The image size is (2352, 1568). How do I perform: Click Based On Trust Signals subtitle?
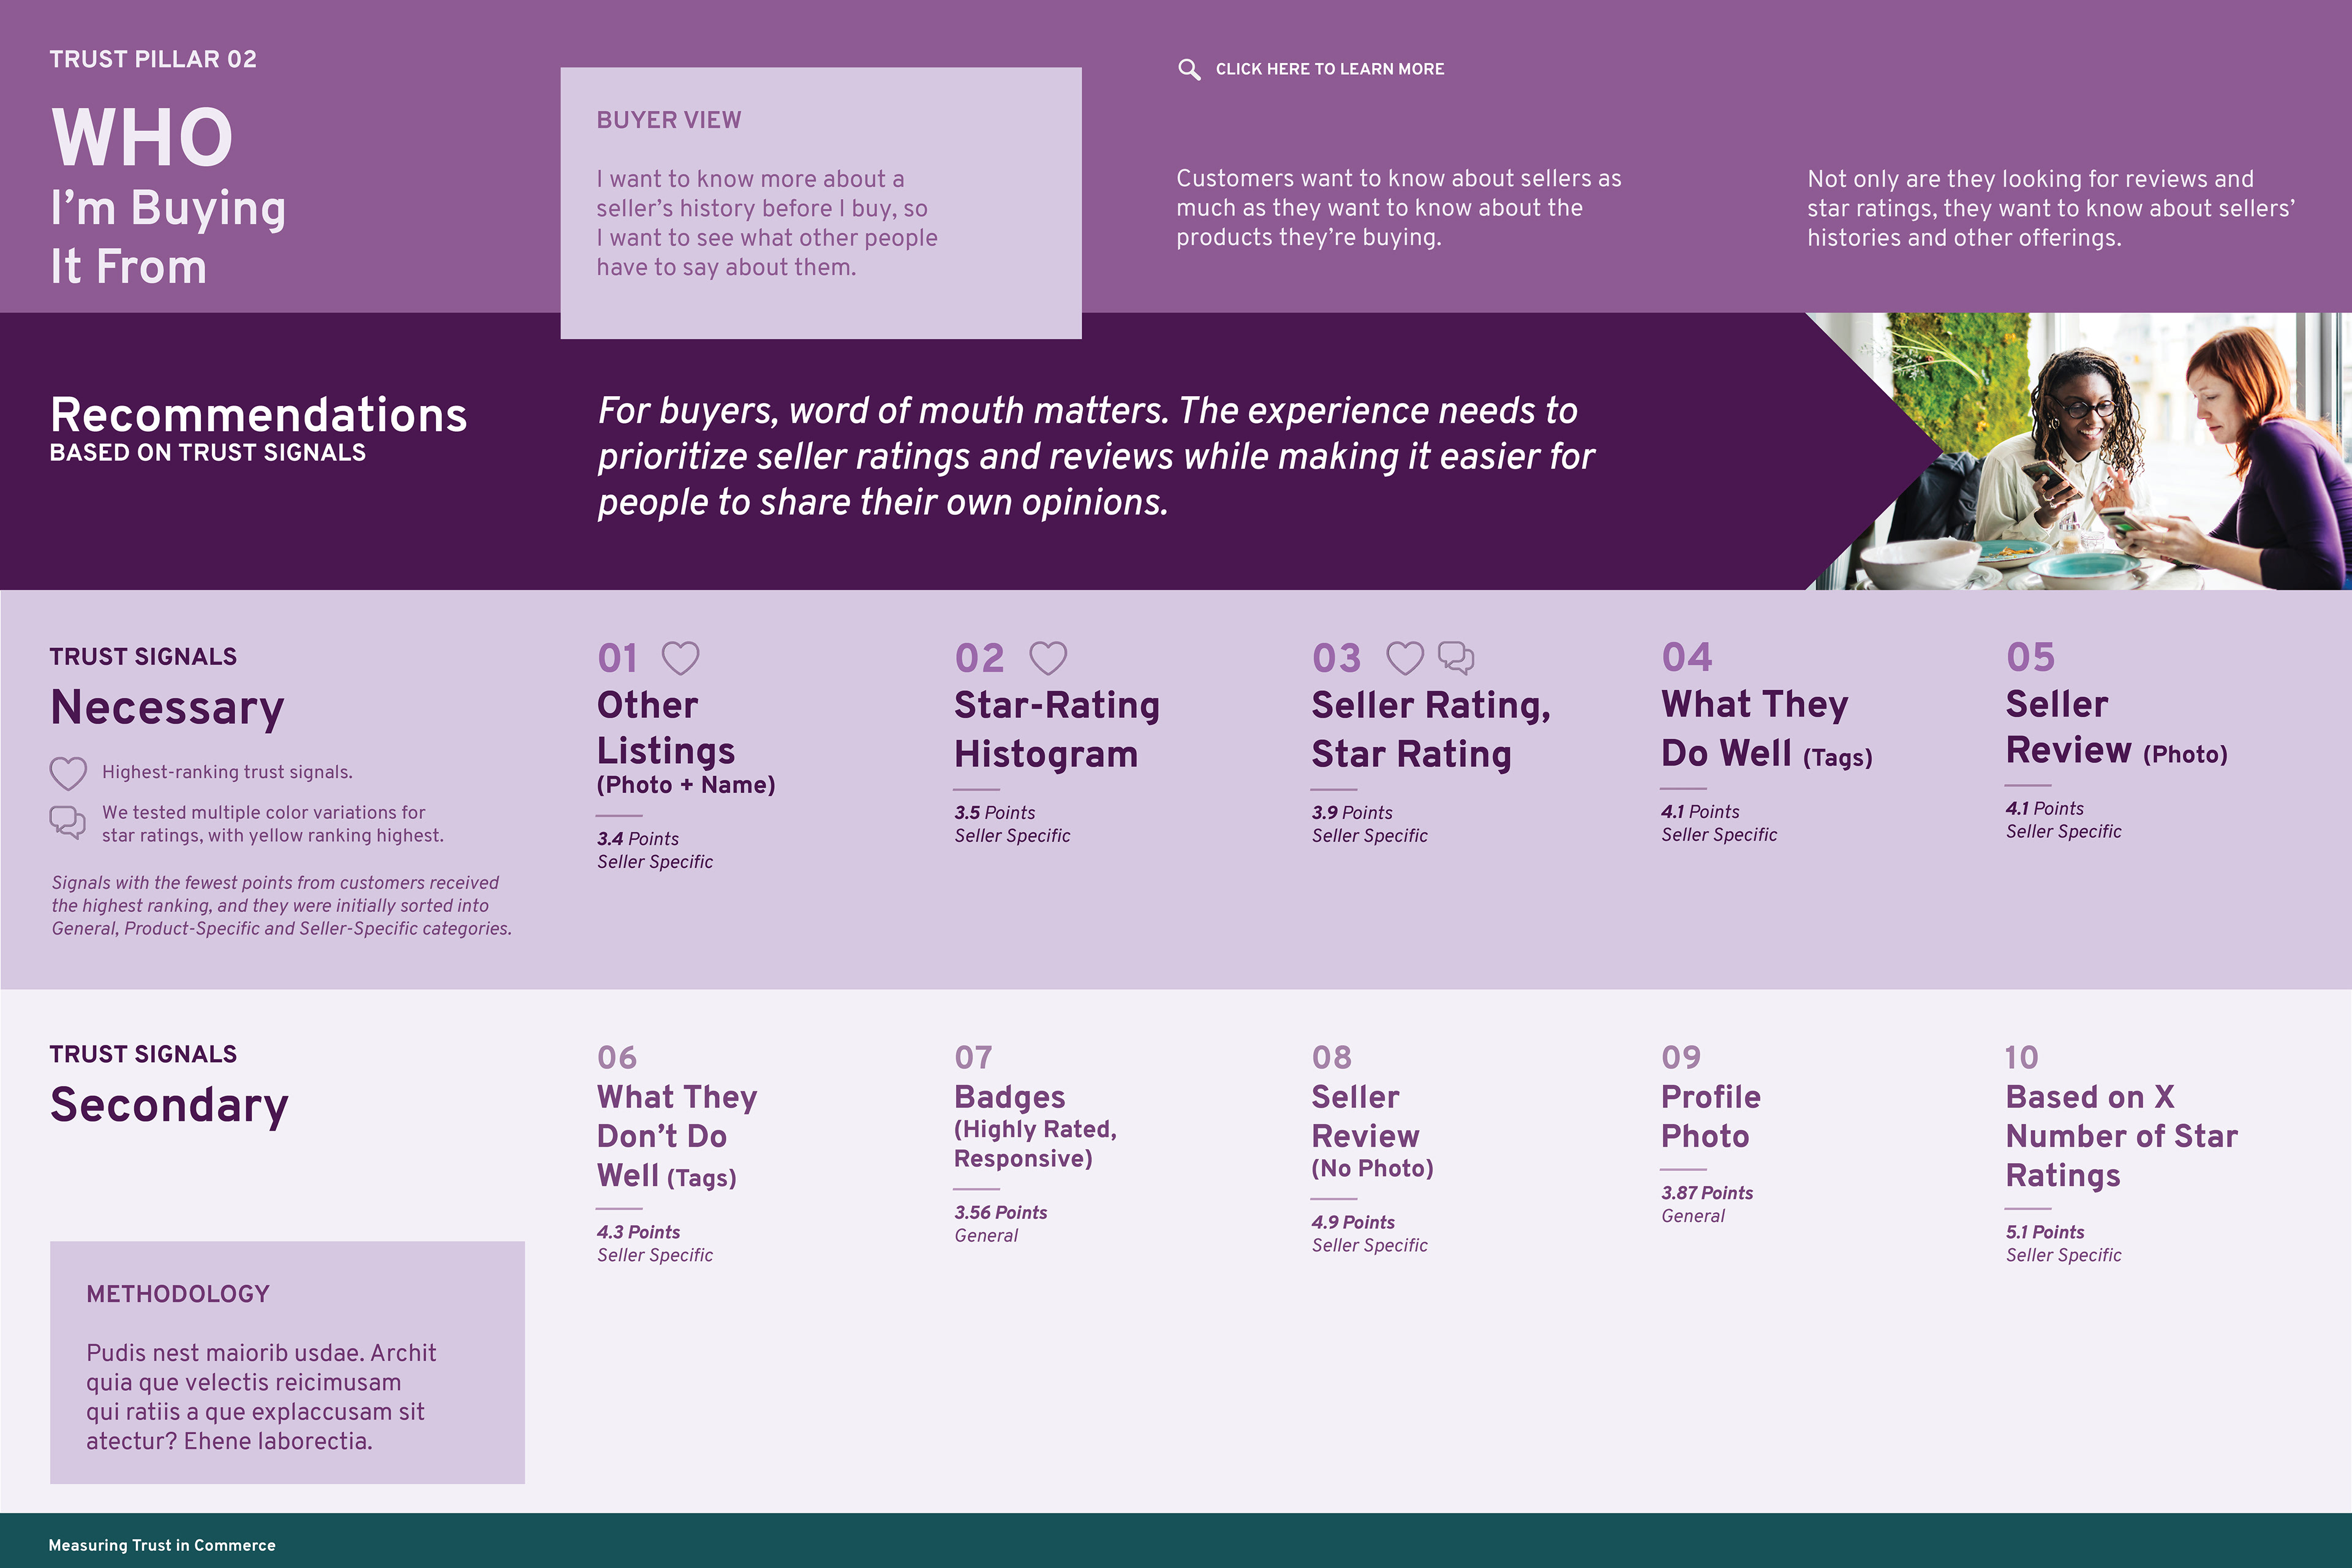208,453
